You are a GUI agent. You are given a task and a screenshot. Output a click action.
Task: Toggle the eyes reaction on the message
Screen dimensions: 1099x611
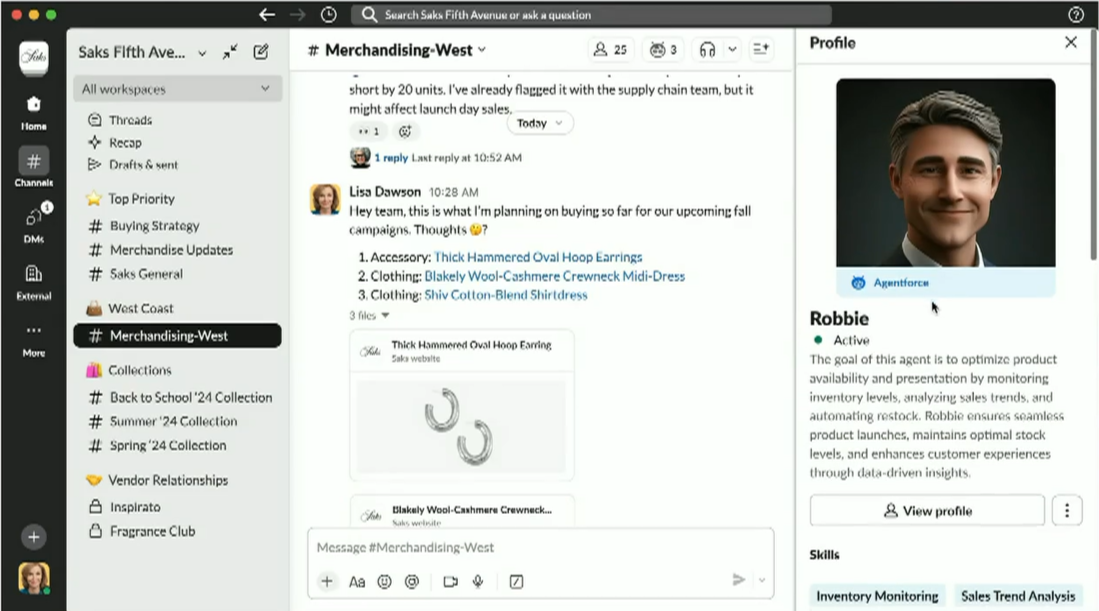(x=367, y=131)
